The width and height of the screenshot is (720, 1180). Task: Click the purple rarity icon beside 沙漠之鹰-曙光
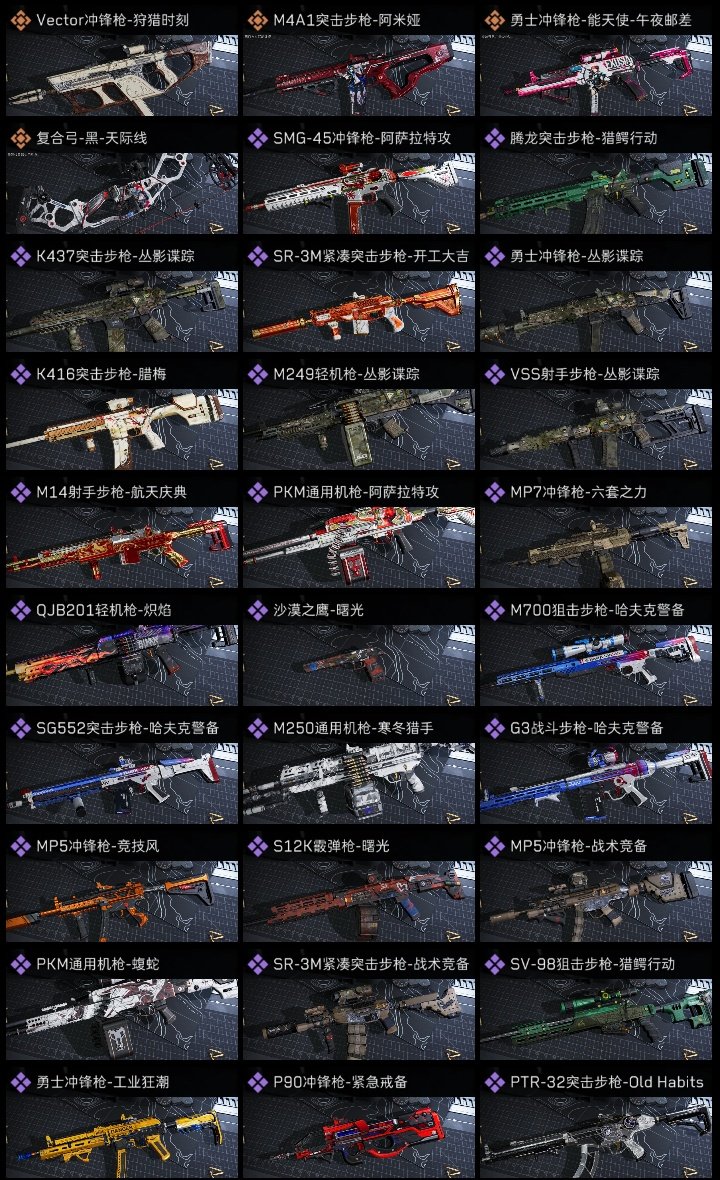(257, 610)
